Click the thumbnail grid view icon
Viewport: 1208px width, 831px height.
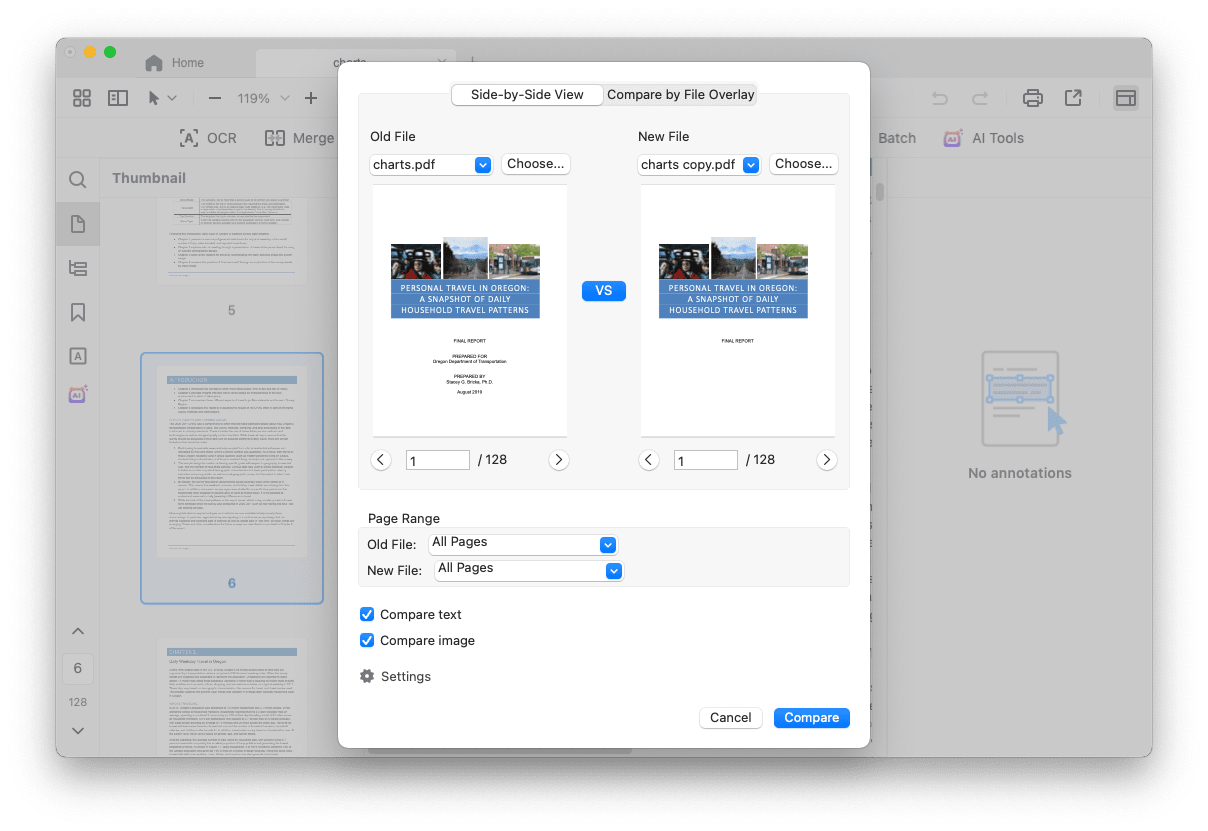[x=82, y=98]
